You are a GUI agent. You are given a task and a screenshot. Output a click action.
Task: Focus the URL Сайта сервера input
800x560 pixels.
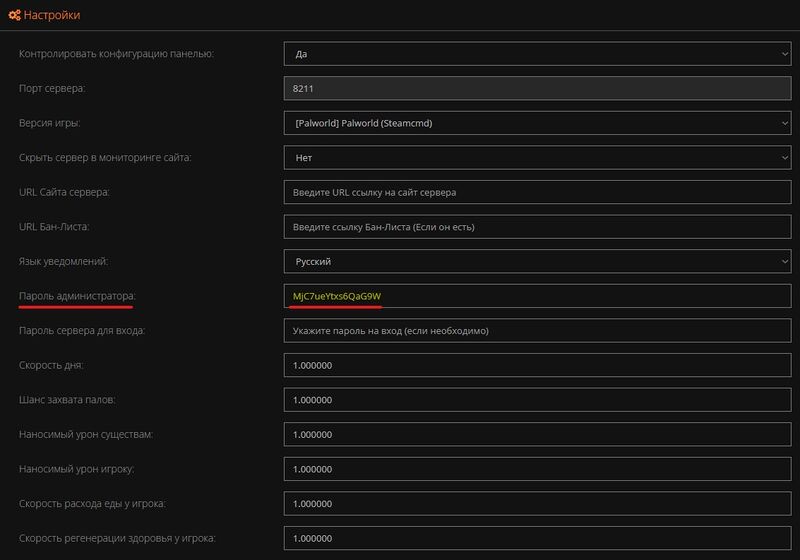[x=537, y=192]
